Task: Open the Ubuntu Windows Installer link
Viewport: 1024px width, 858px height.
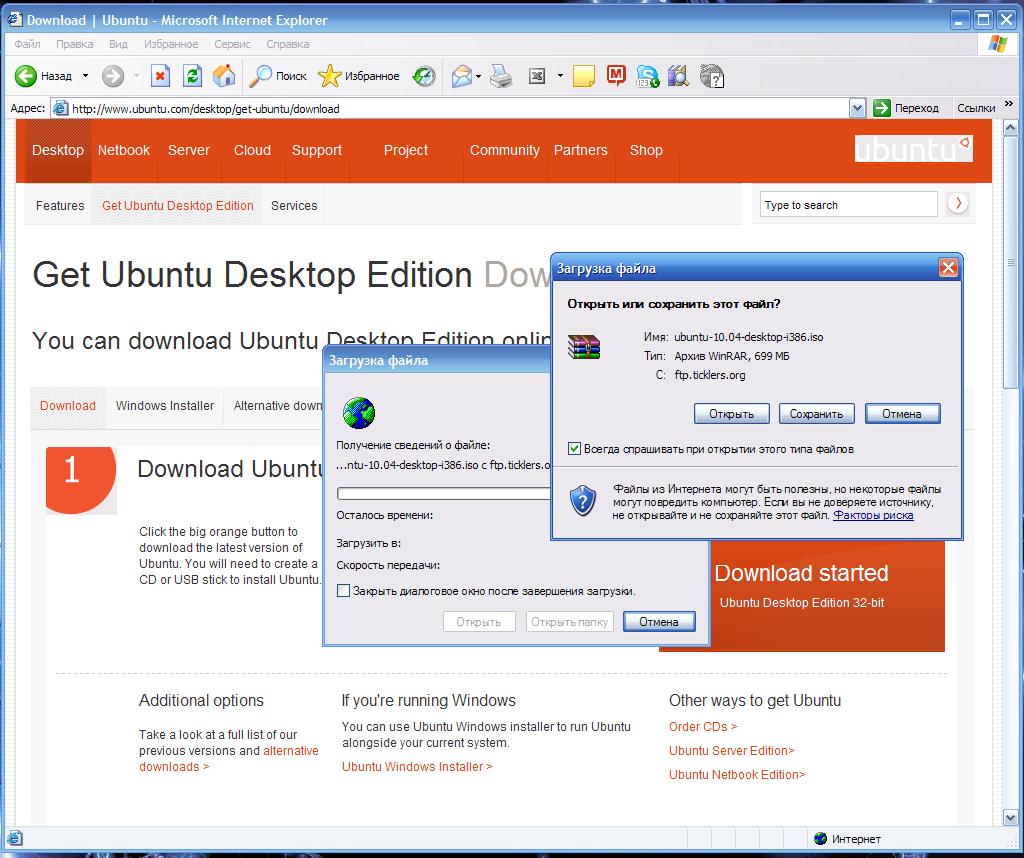Action: click(x=417, y=767)
